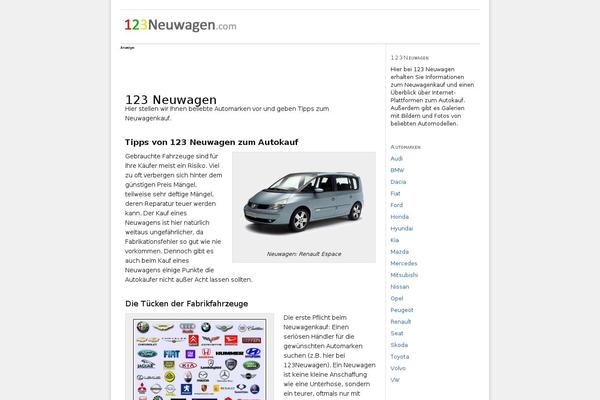The width and height of the screenshot is (600, 400).
Task: Go to the Mazda page
Action: 399,251
